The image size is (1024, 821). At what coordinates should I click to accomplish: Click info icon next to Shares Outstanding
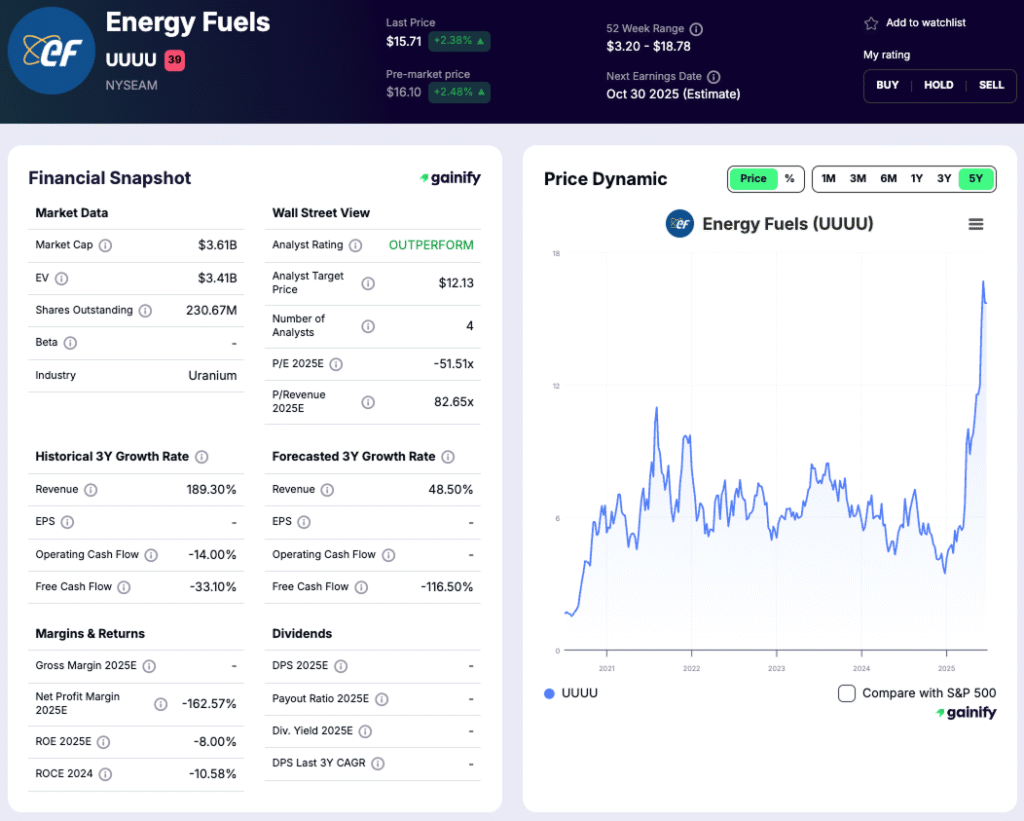145,311
